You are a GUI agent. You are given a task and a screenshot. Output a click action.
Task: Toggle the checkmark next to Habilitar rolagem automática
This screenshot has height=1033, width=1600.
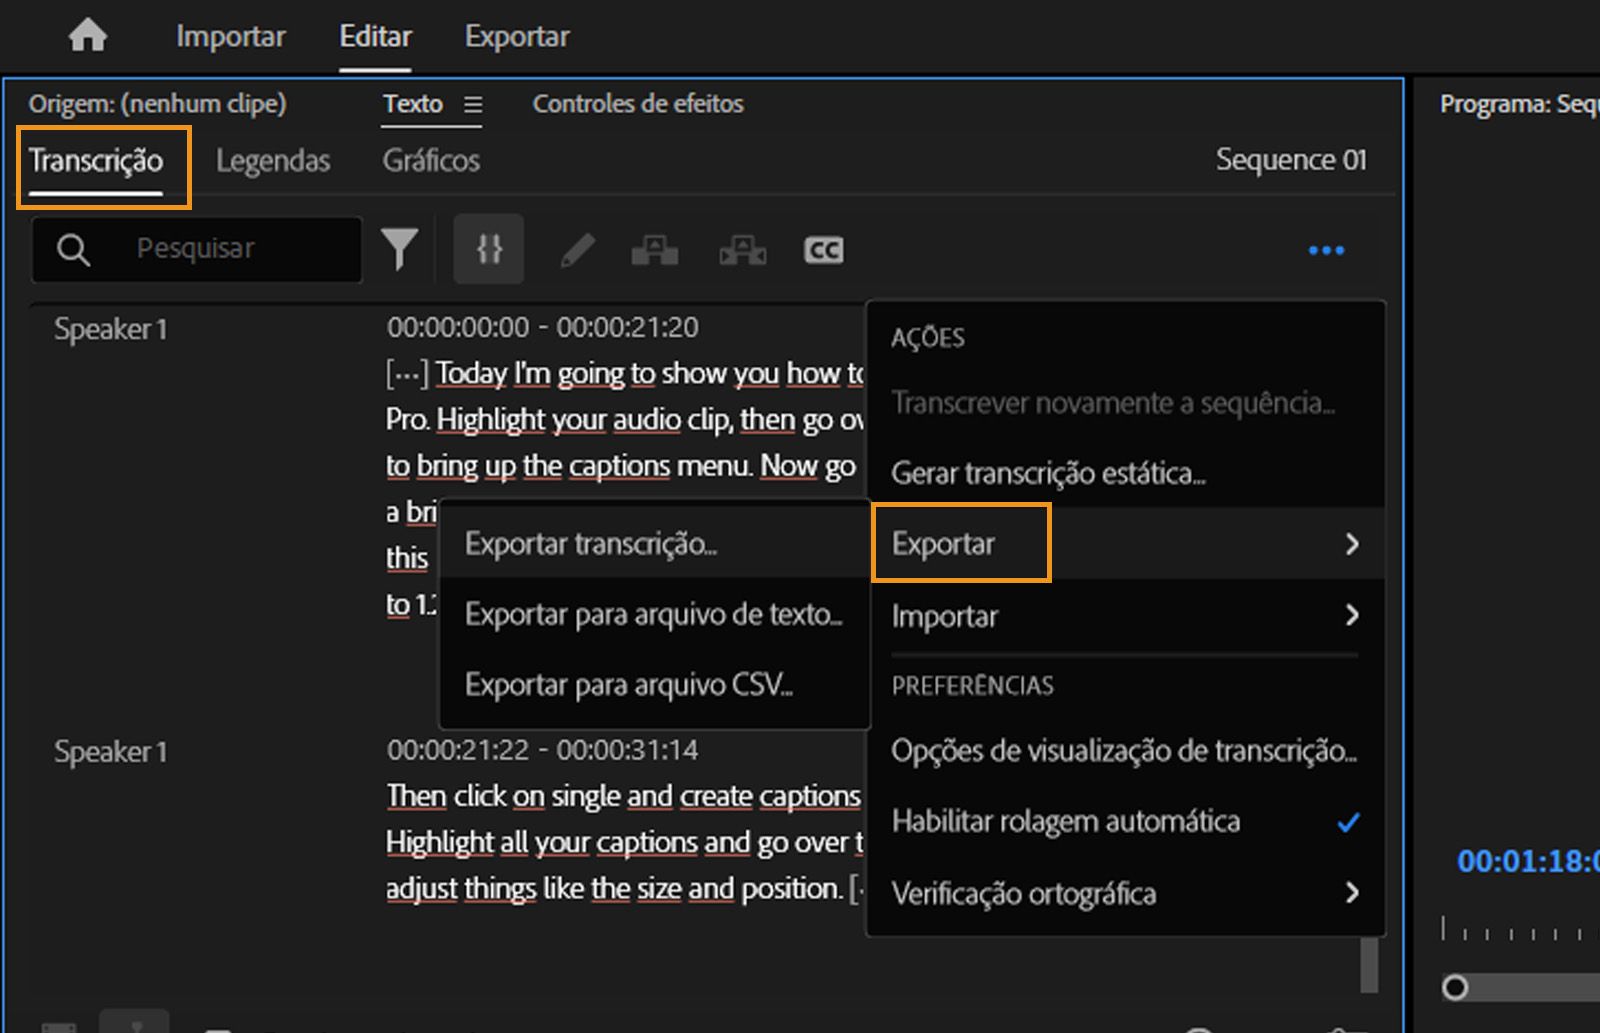click(1349, 822)
